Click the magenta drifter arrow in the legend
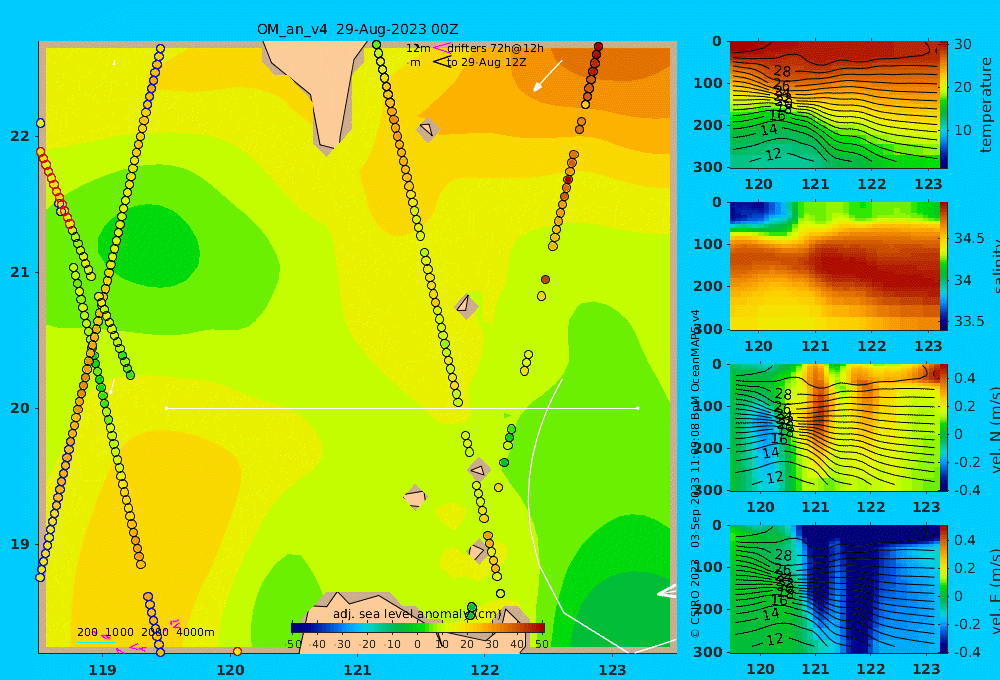1000x680 pixels. tap(440, 48)
